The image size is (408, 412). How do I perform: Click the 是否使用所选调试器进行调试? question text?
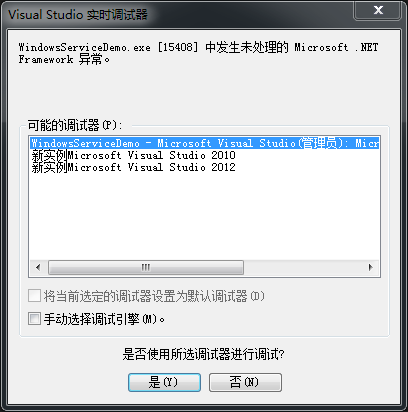pos(203,354)
